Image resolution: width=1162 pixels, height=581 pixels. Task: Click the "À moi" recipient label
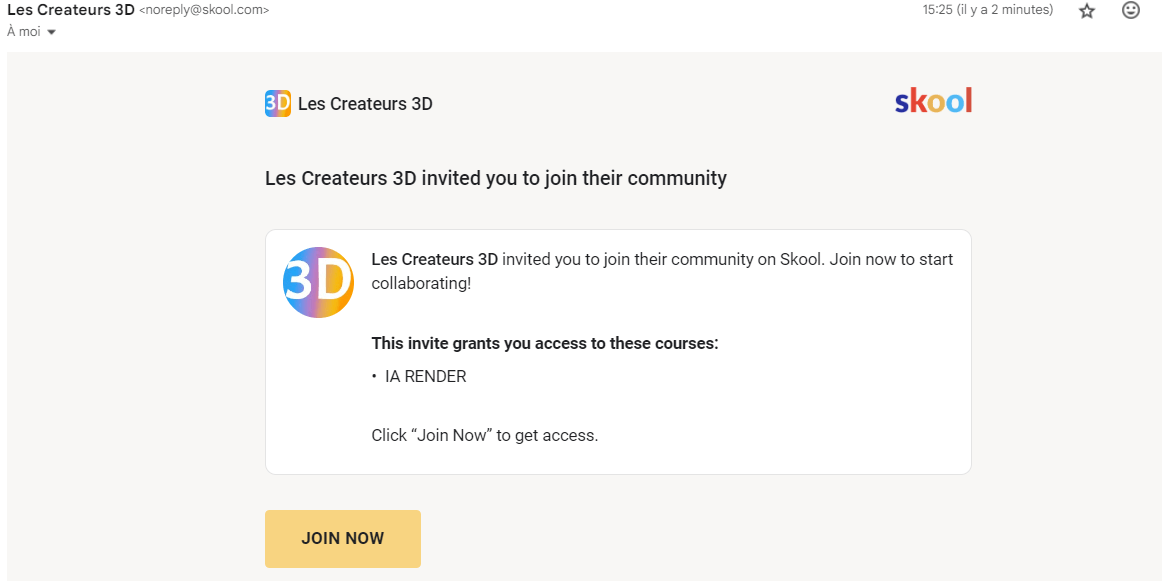pos(23,32)
